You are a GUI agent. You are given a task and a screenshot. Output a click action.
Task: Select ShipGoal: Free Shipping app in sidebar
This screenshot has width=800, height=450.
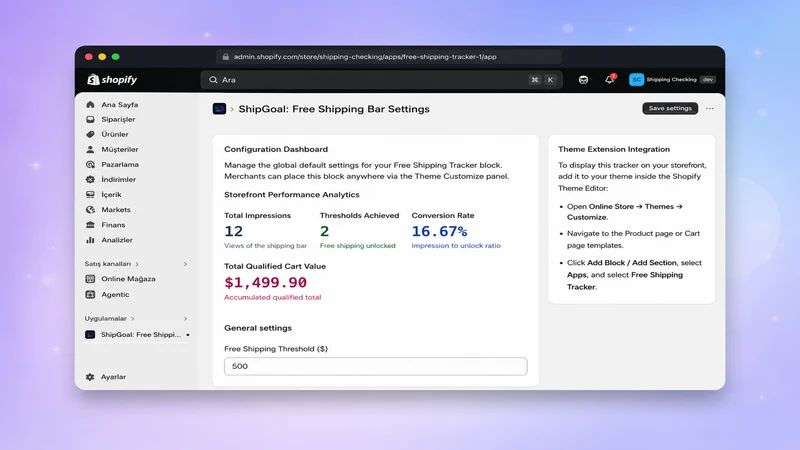[x=138, y=335]
